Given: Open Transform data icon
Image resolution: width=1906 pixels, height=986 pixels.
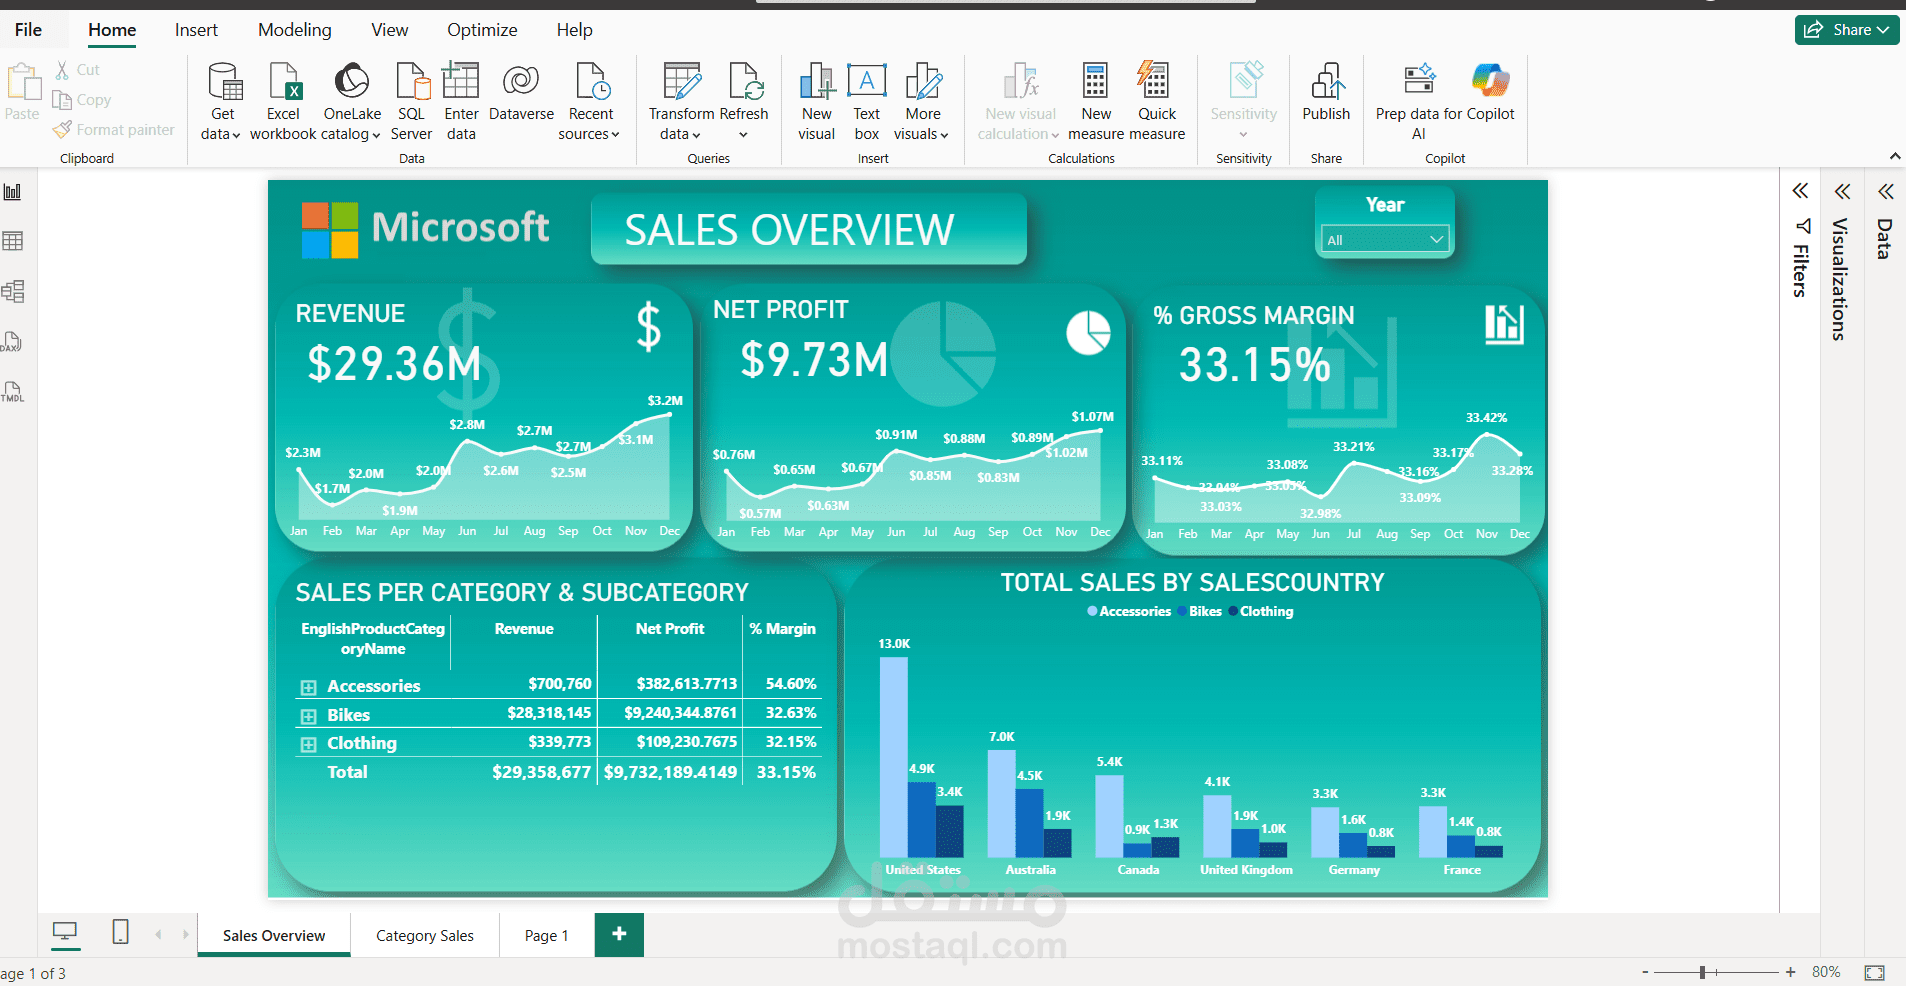Looking at the screenshot, I should [682, 82].
